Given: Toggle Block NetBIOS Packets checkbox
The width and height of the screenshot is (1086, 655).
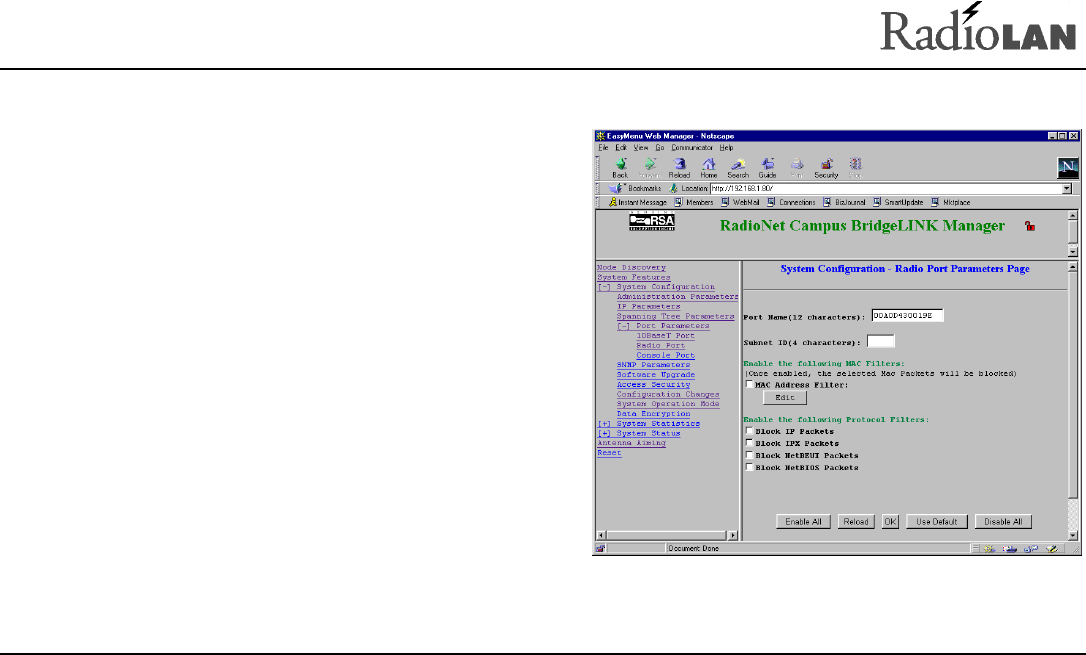Looking at the screenshot, I should pos(749,467).
